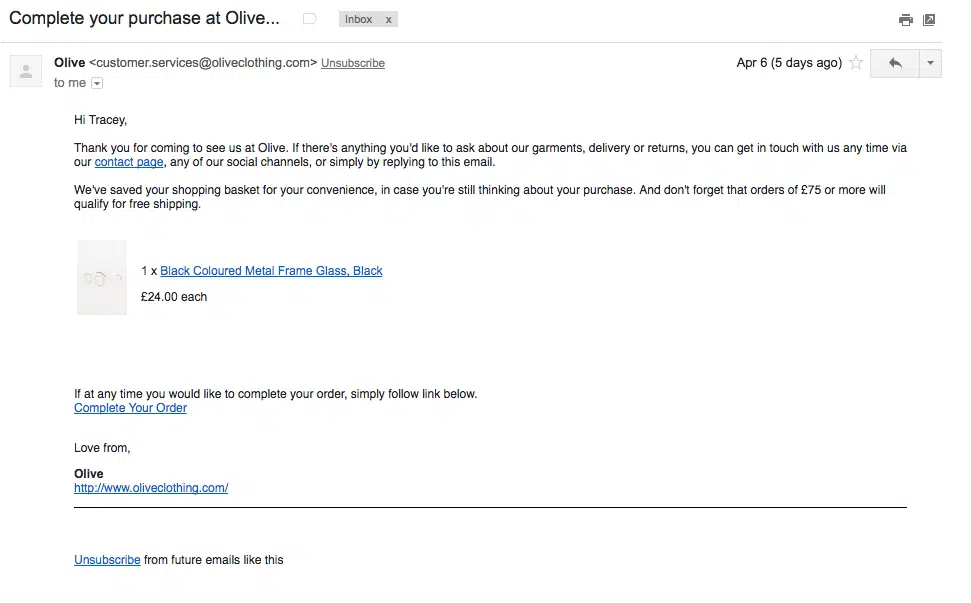Click bottom Unsubscribe from future emails link

(107, 560)
